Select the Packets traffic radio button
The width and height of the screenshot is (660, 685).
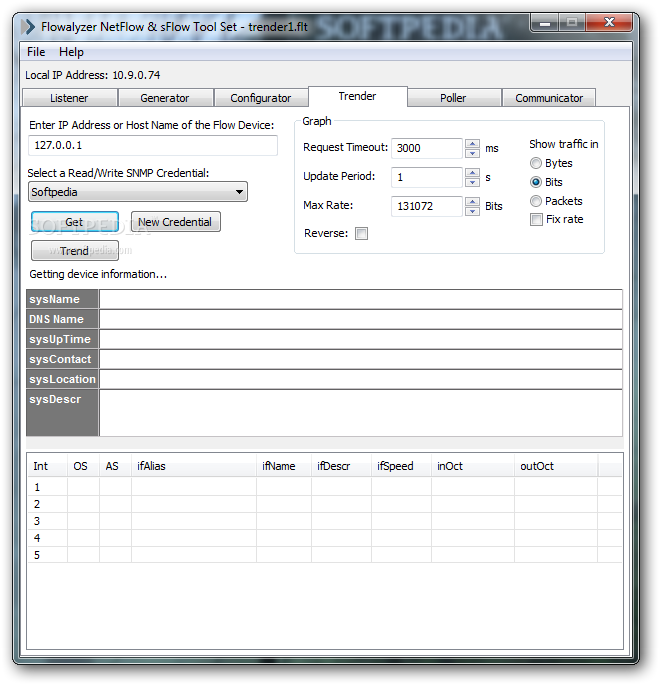coord(536,201)
